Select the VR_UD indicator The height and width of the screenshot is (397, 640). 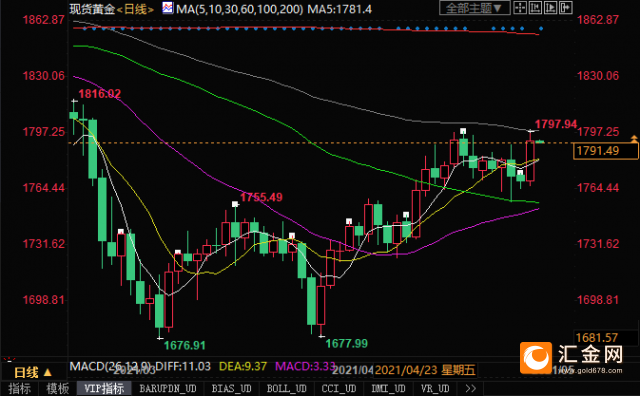pos(435,388)
